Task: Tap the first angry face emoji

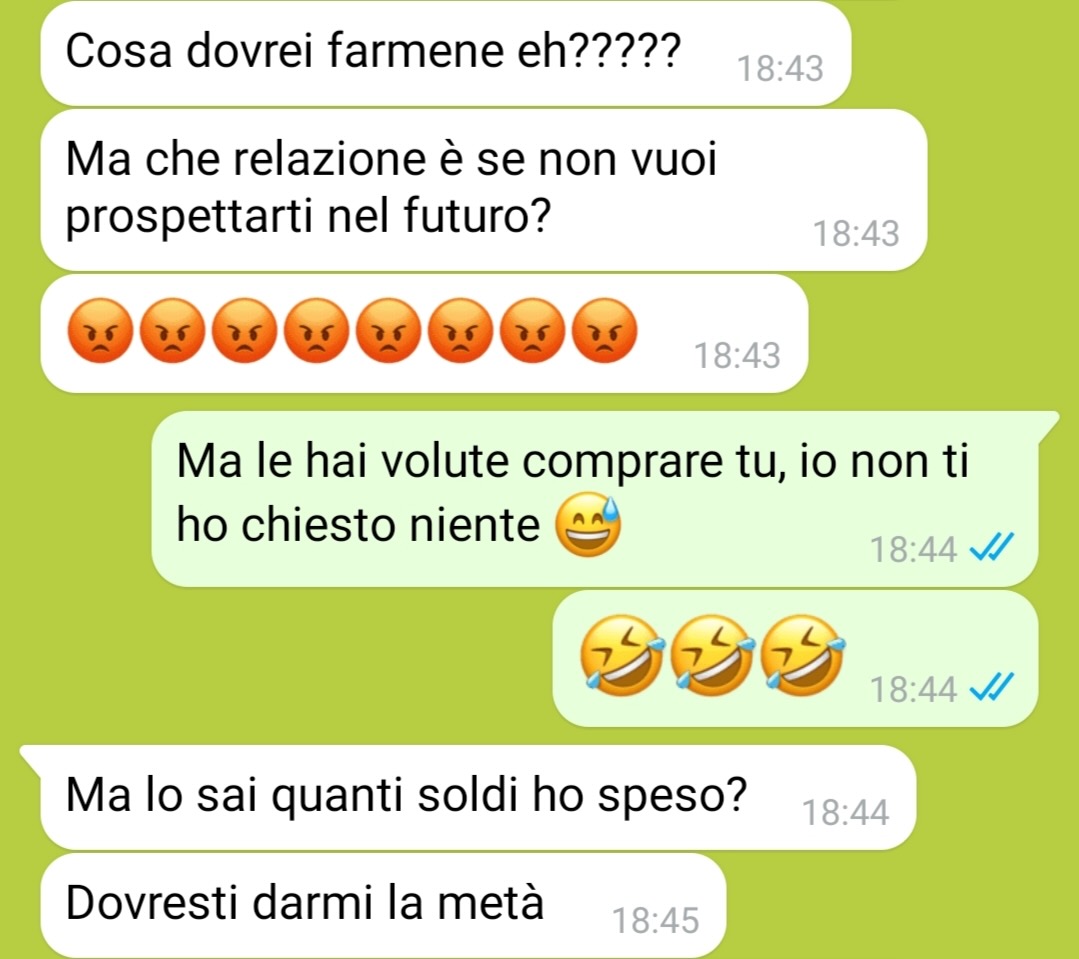Action: coord(100,331)
